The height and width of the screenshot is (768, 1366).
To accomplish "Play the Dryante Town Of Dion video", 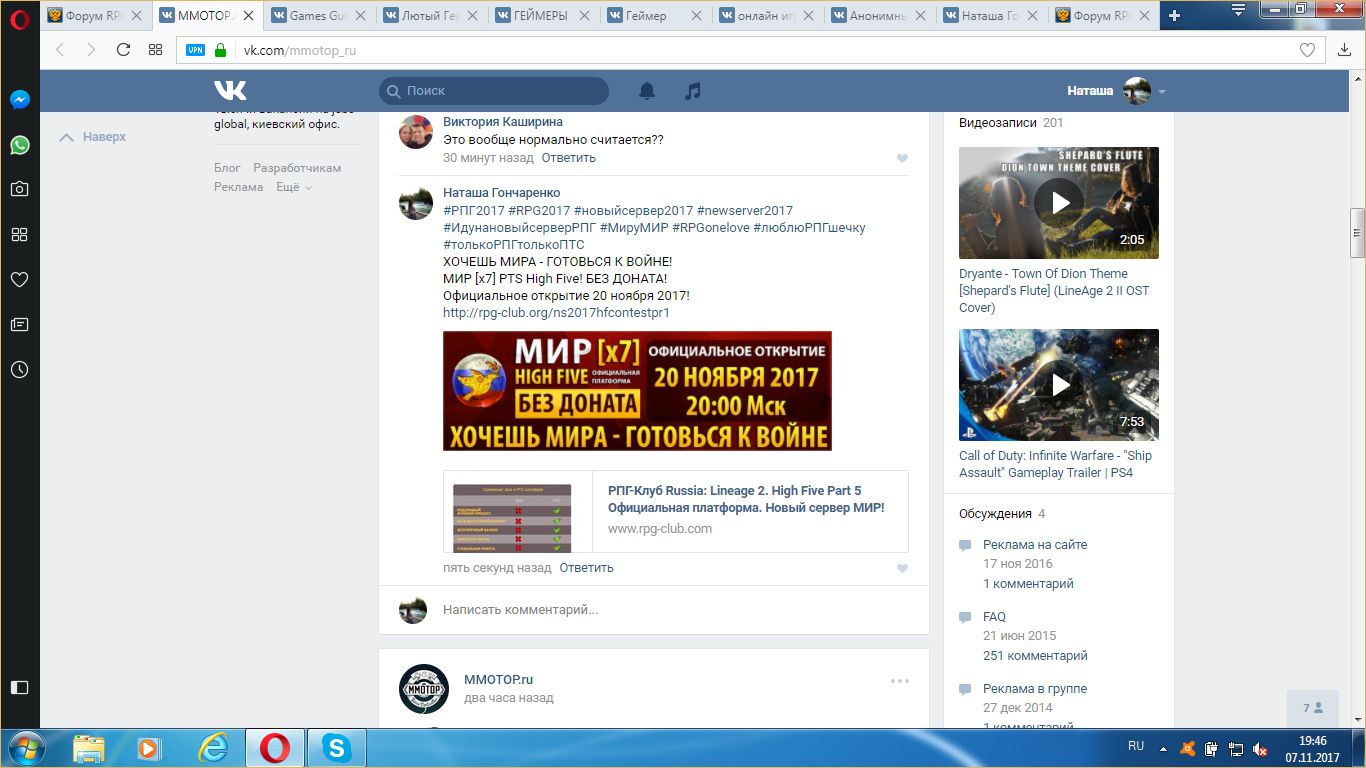I will click(1059, 203).
